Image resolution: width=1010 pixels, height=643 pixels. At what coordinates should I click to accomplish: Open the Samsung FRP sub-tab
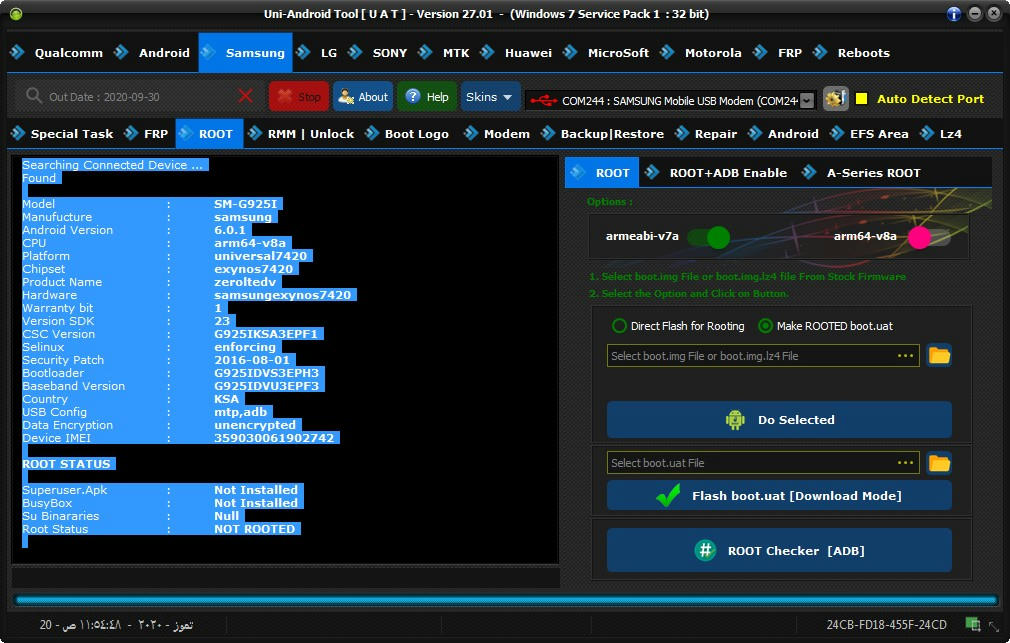click(146, 134)
